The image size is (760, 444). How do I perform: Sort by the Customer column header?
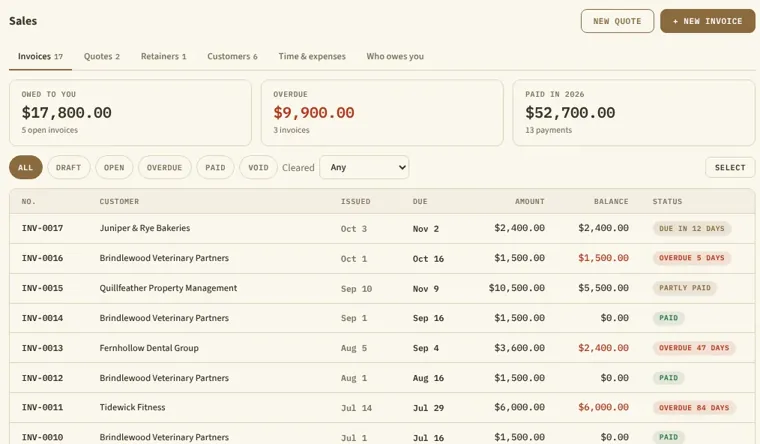(x=119, y=201)
